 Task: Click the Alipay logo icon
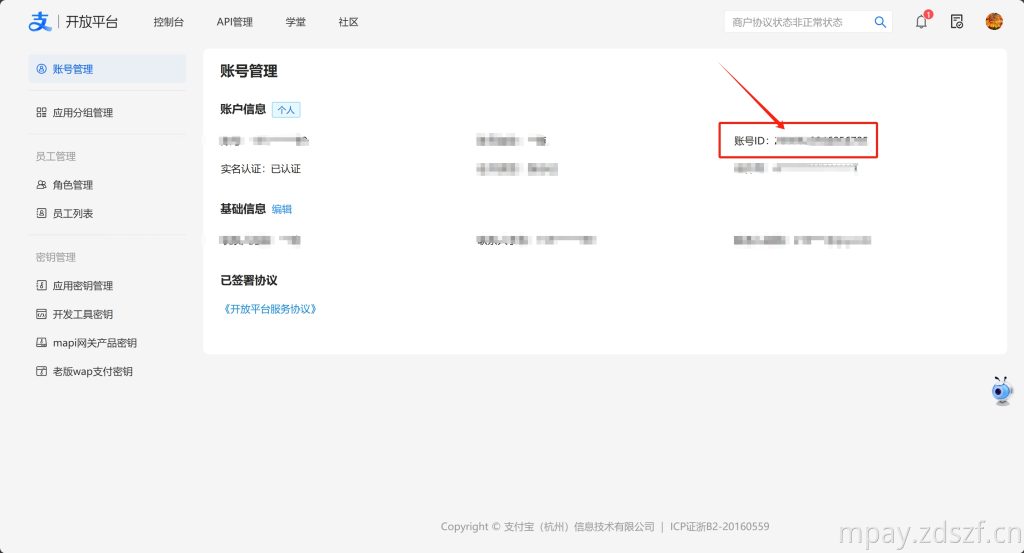[39, 22]
